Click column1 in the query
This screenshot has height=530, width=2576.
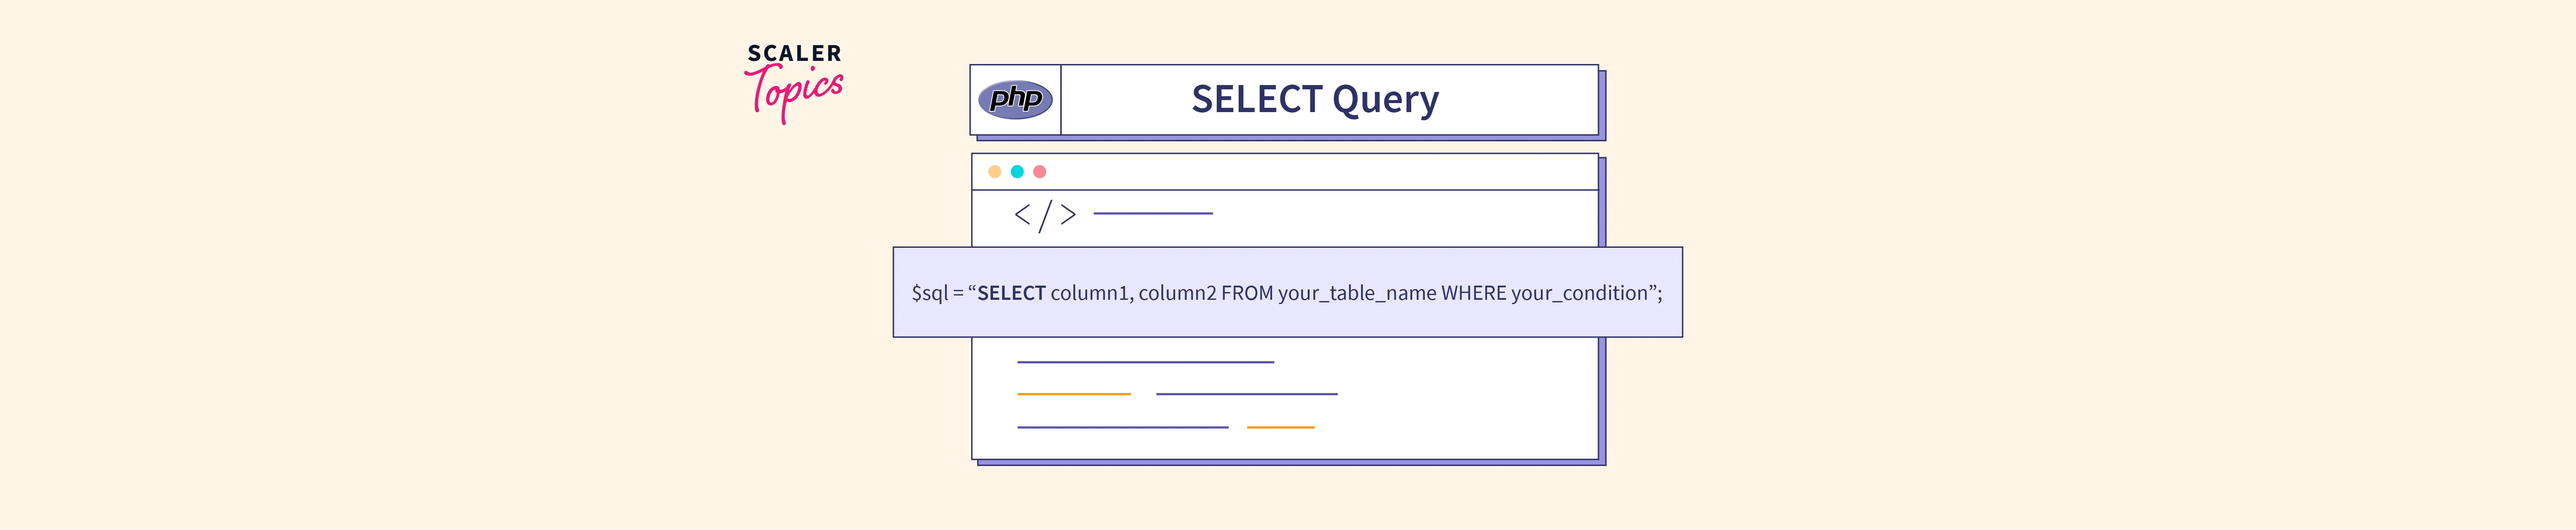tap(1090, 293)
